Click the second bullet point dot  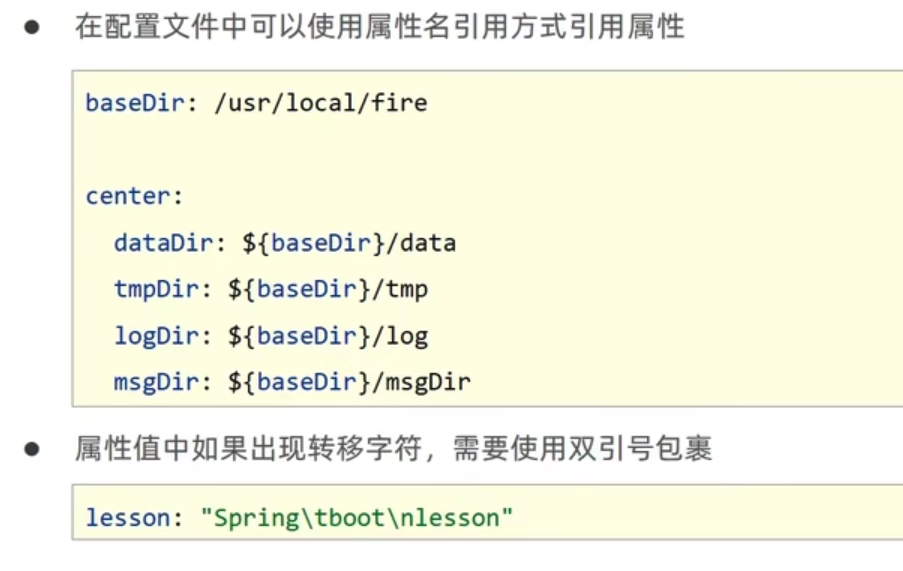(x=31, y=449)
